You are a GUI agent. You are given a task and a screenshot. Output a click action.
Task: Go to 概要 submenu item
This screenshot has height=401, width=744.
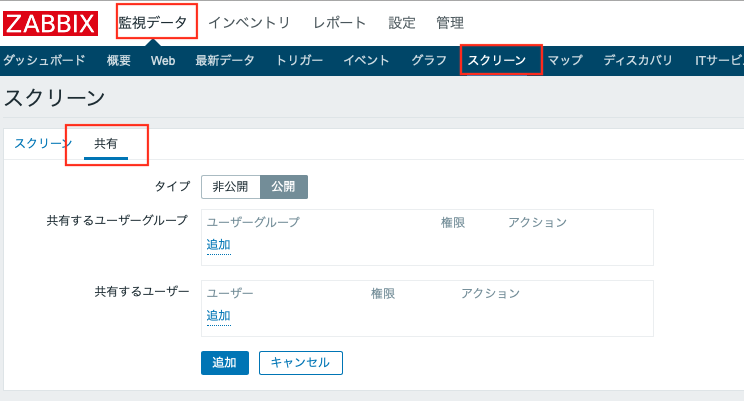click(119, 60)
